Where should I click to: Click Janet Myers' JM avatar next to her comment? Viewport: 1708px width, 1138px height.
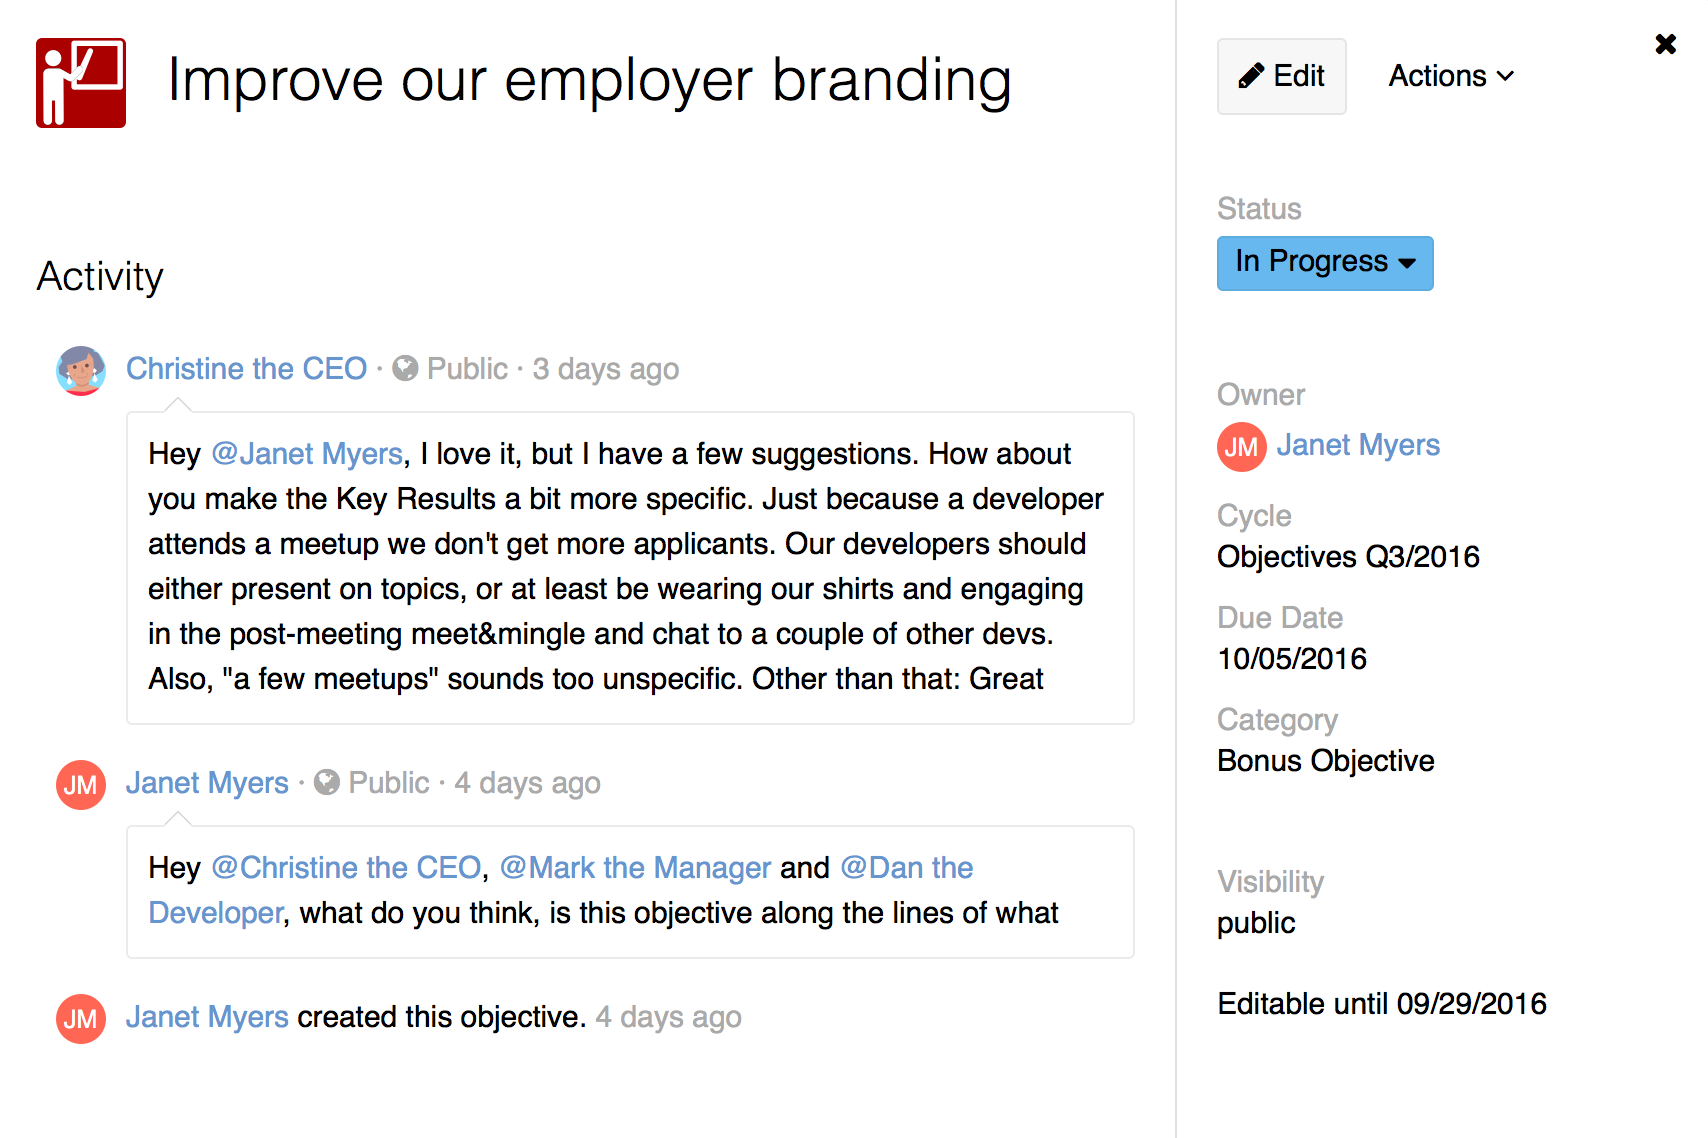click(x=80, y=785)
